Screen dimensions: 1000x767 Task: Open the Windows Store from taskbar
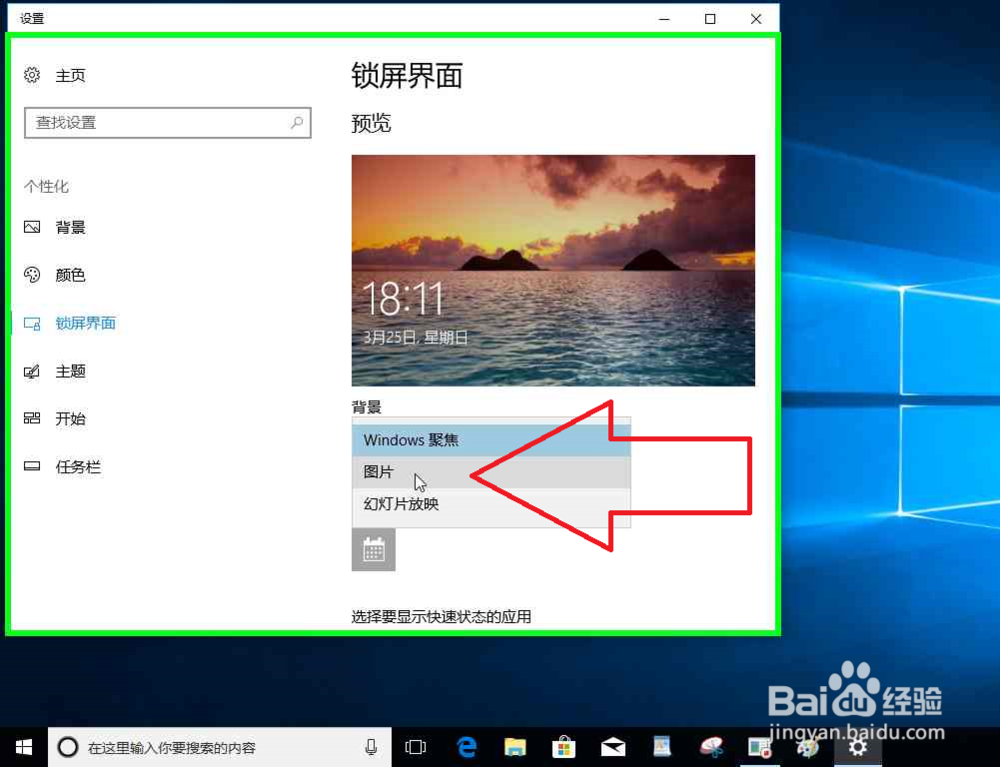pyautogui.click(x=564, y=747)
